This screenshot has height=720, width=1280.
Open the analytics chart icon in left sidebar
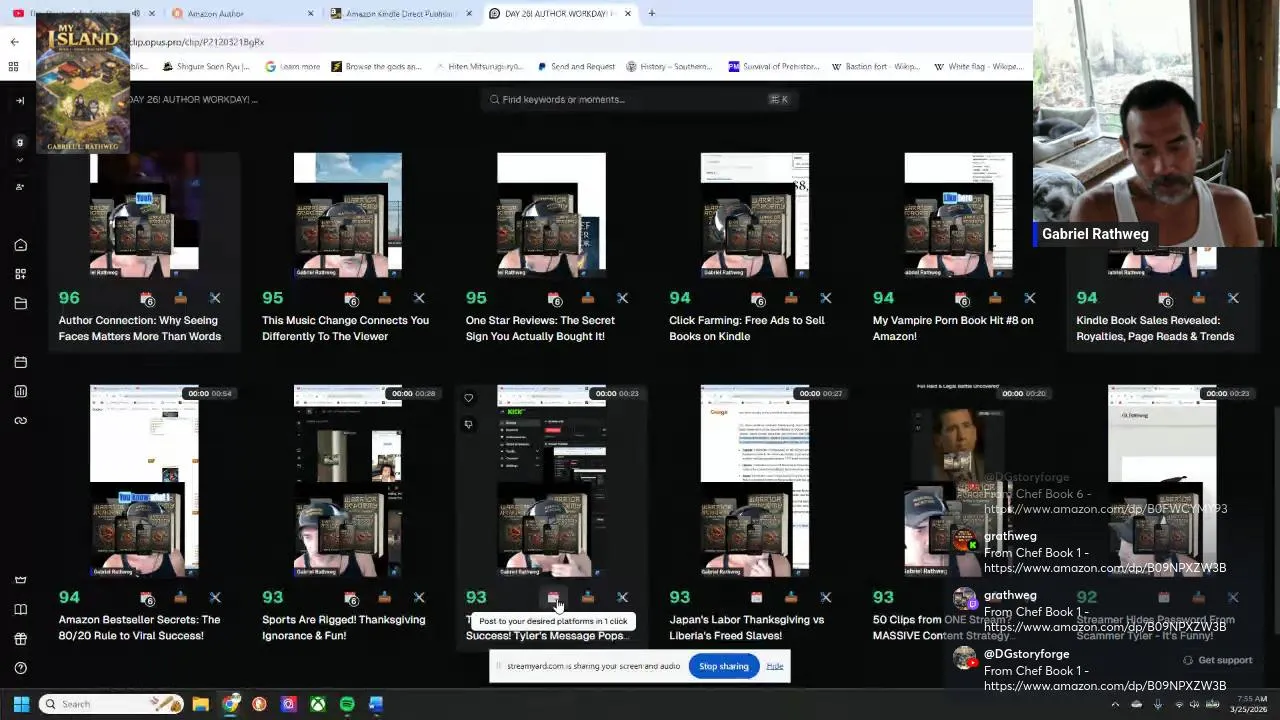(20, 391)
